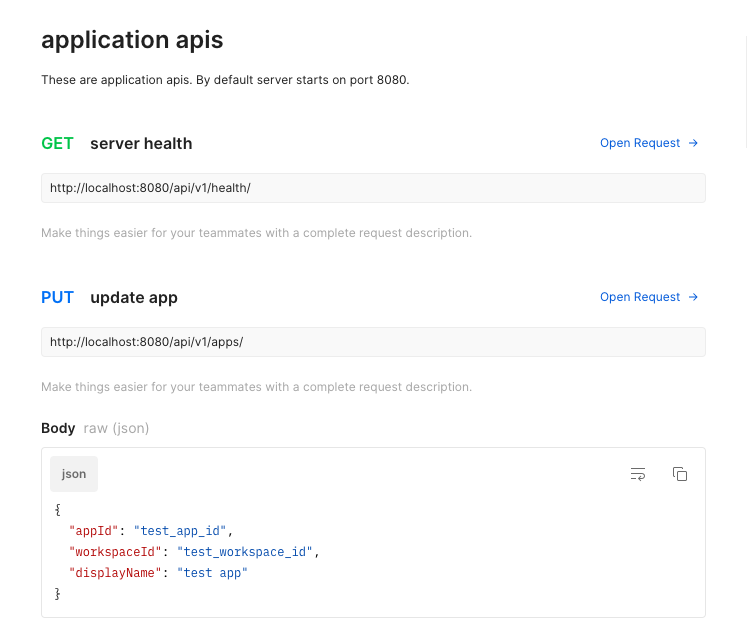
Task: Toggle line wrap in JSON body
Action: [x=638, y=474]
